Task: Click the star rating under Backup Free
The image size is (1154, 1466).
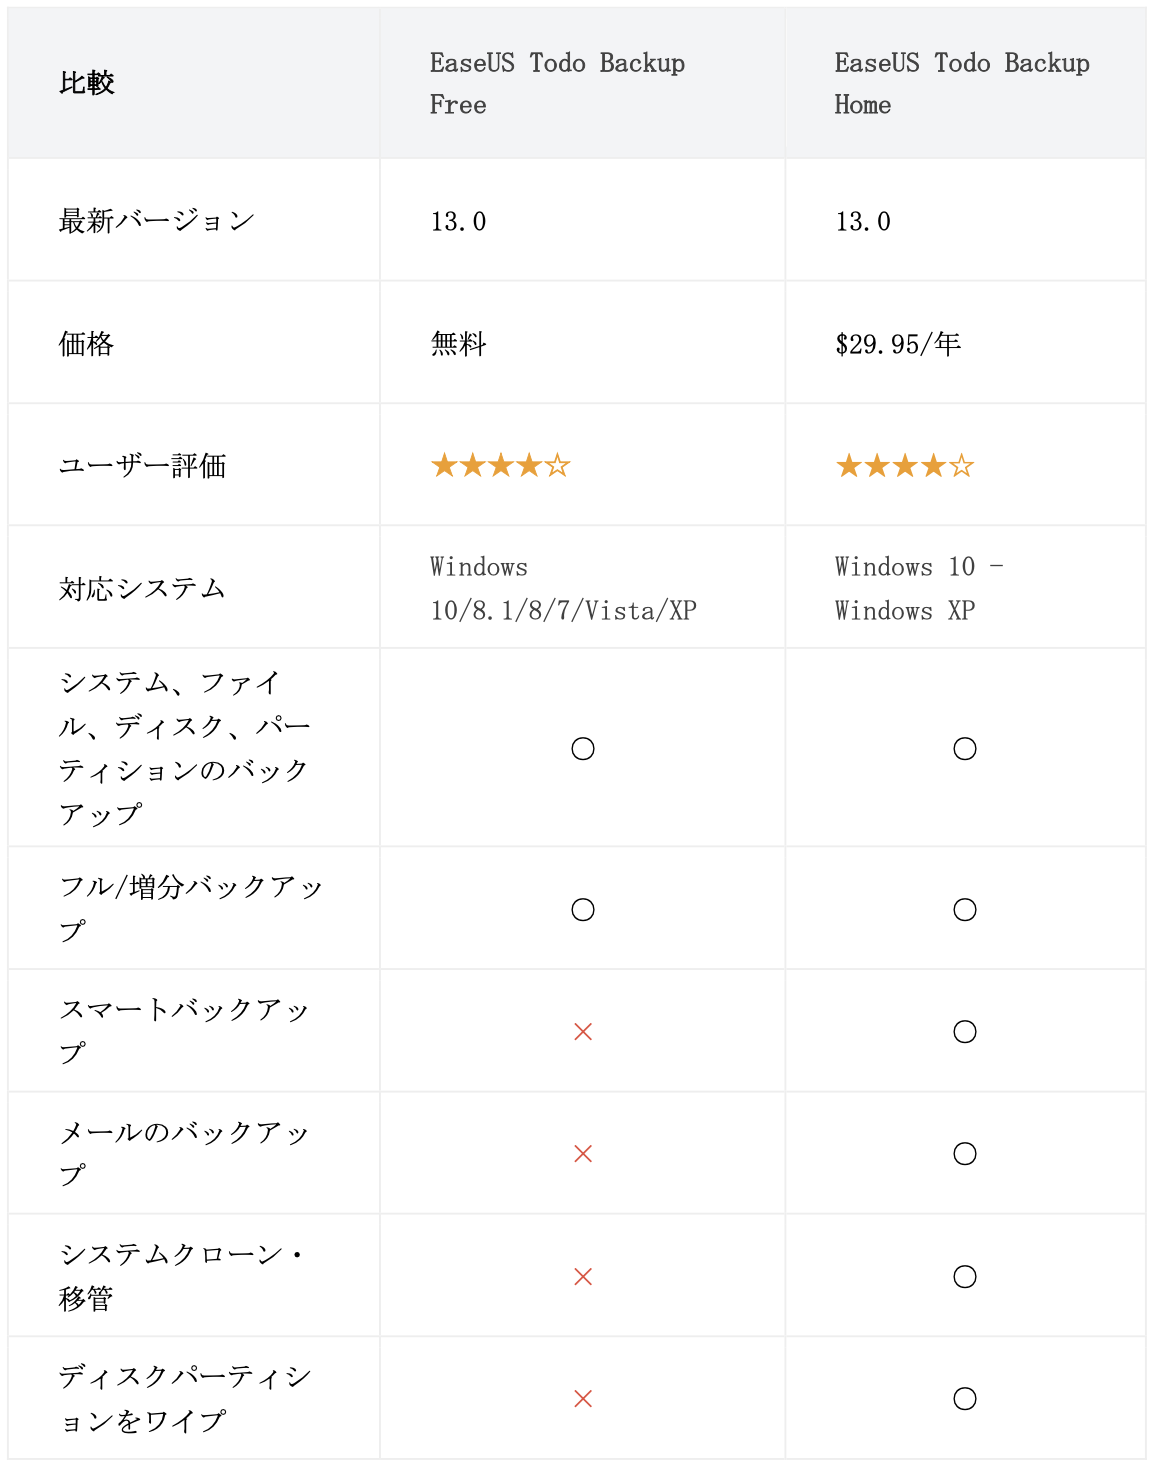Action: pos(500,466)
